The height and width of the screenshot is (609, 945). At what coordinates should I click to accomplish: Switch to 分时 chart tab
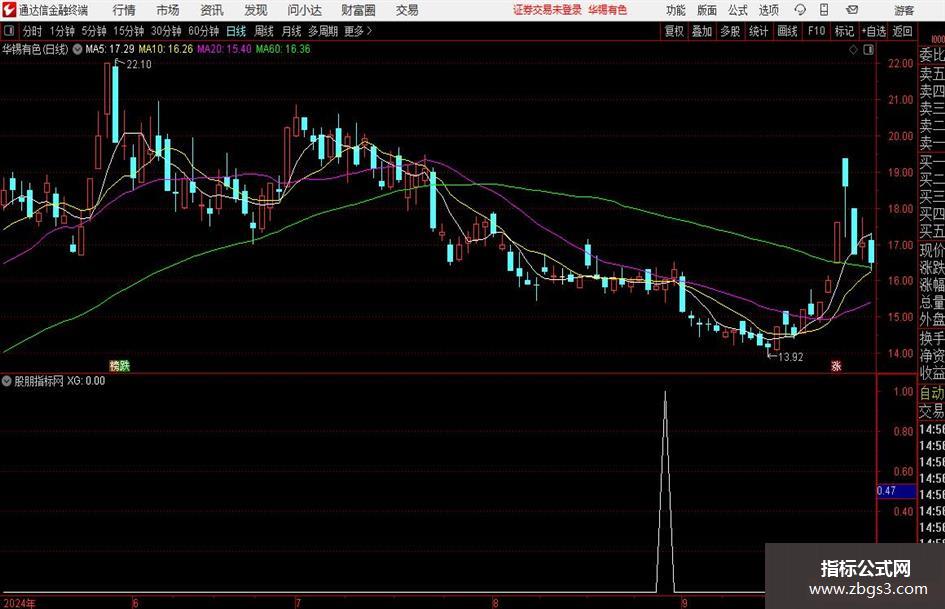pos(32,31)
